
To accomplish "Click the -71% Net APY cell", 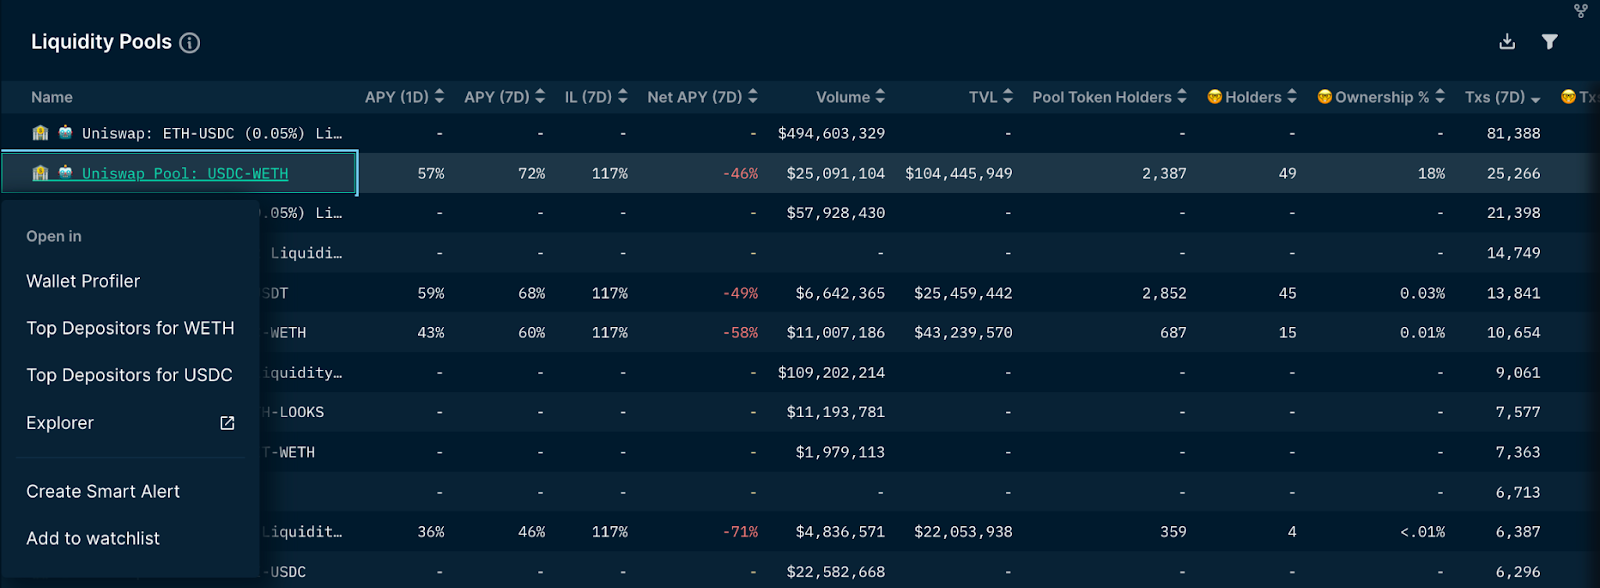I will tap(740, 532).
